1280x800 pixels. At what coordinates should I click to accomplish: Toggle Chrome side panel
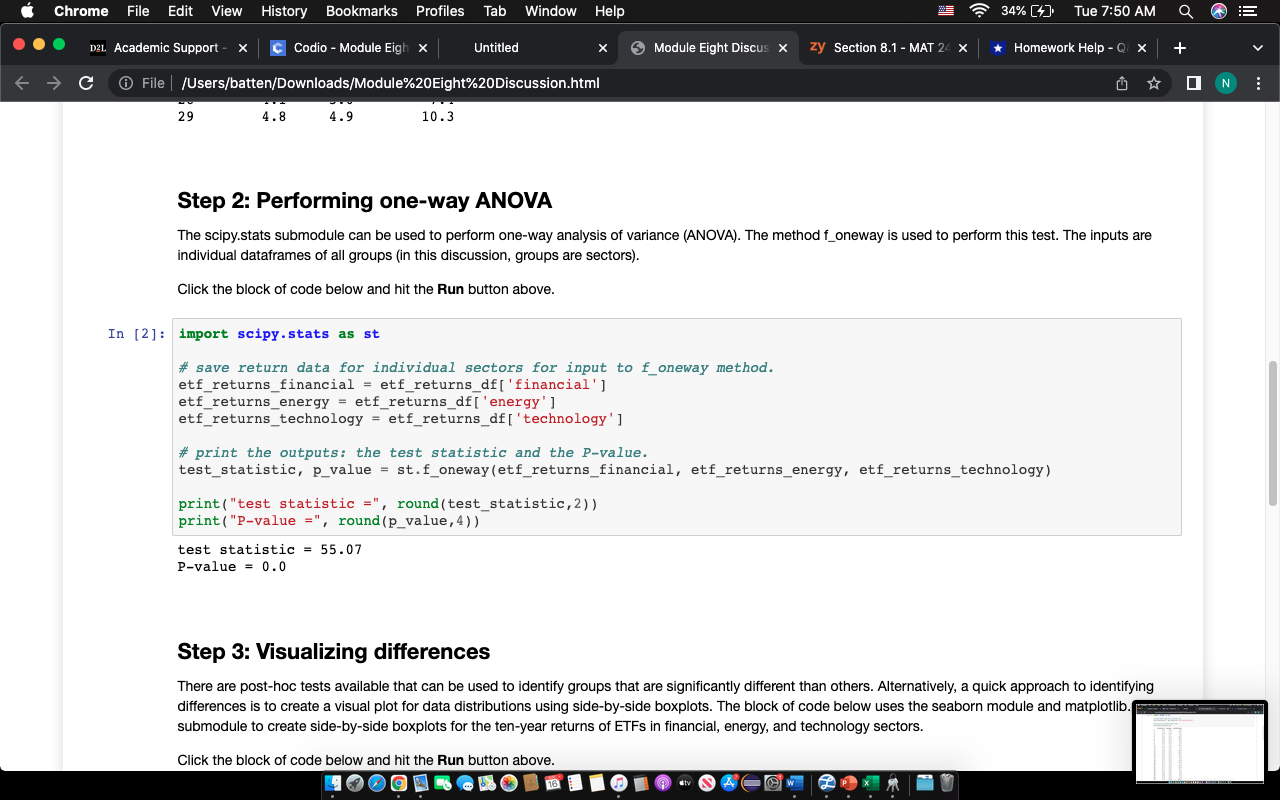click(1193, 83)
